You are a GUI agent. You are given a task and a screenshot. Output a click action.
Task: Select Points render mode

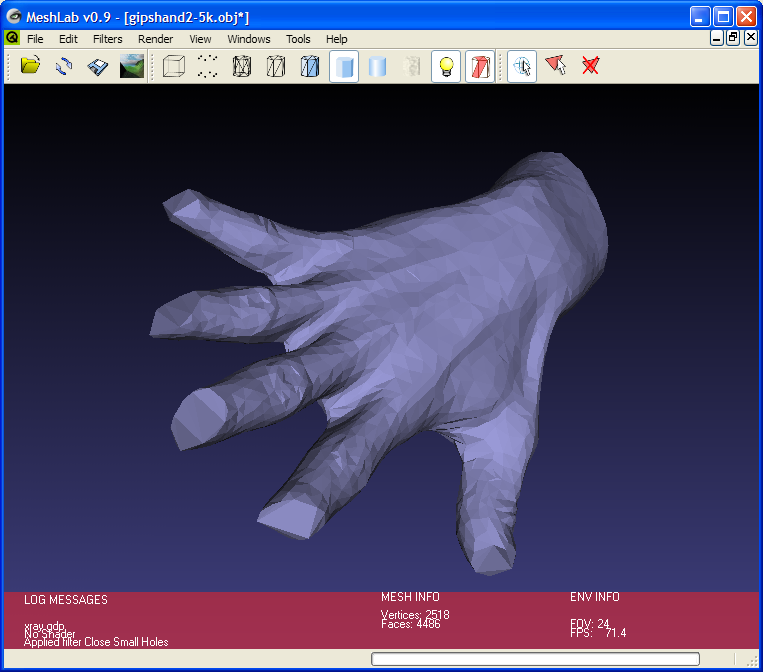[x=208, y=67]
